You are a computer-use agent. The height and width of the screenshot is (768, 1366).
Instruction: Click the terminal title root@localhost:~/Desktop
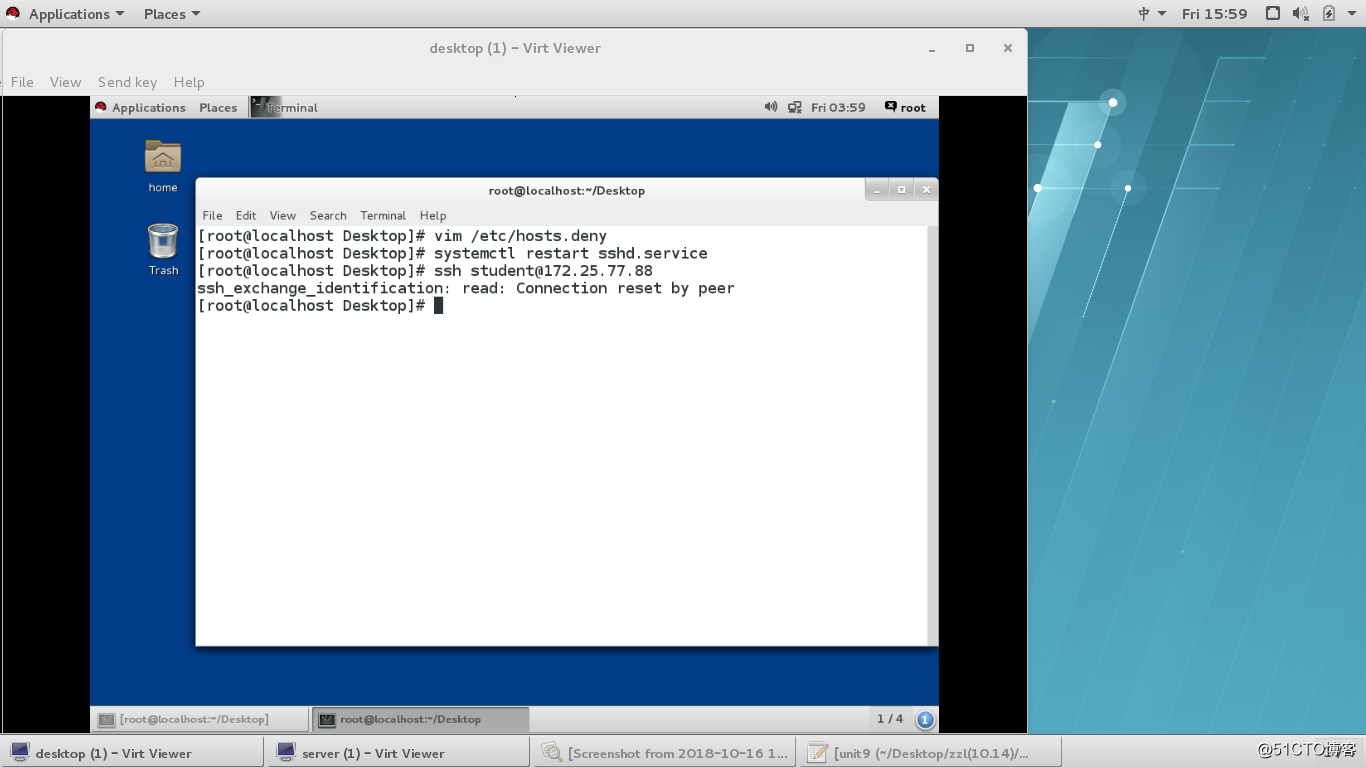(x=567, y=191)
